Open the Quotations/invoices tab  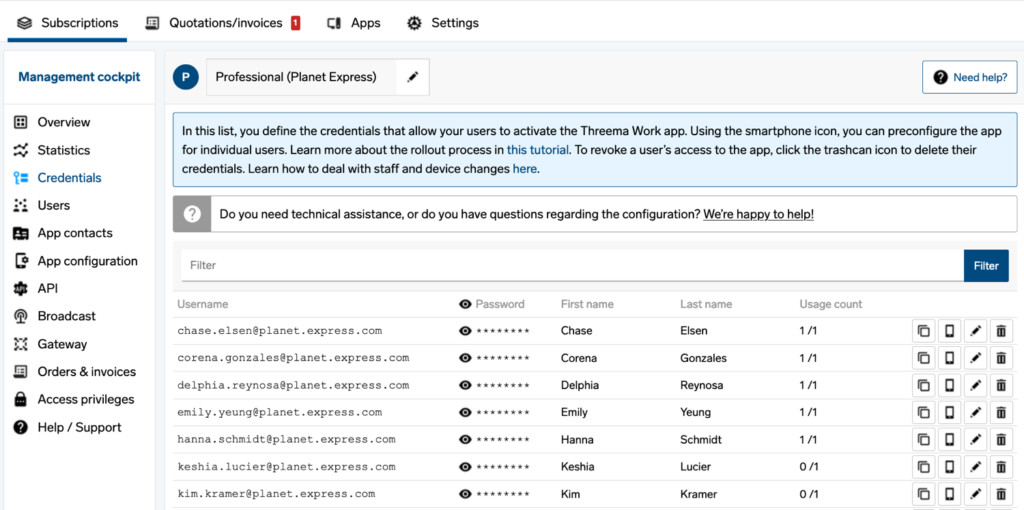222,23
